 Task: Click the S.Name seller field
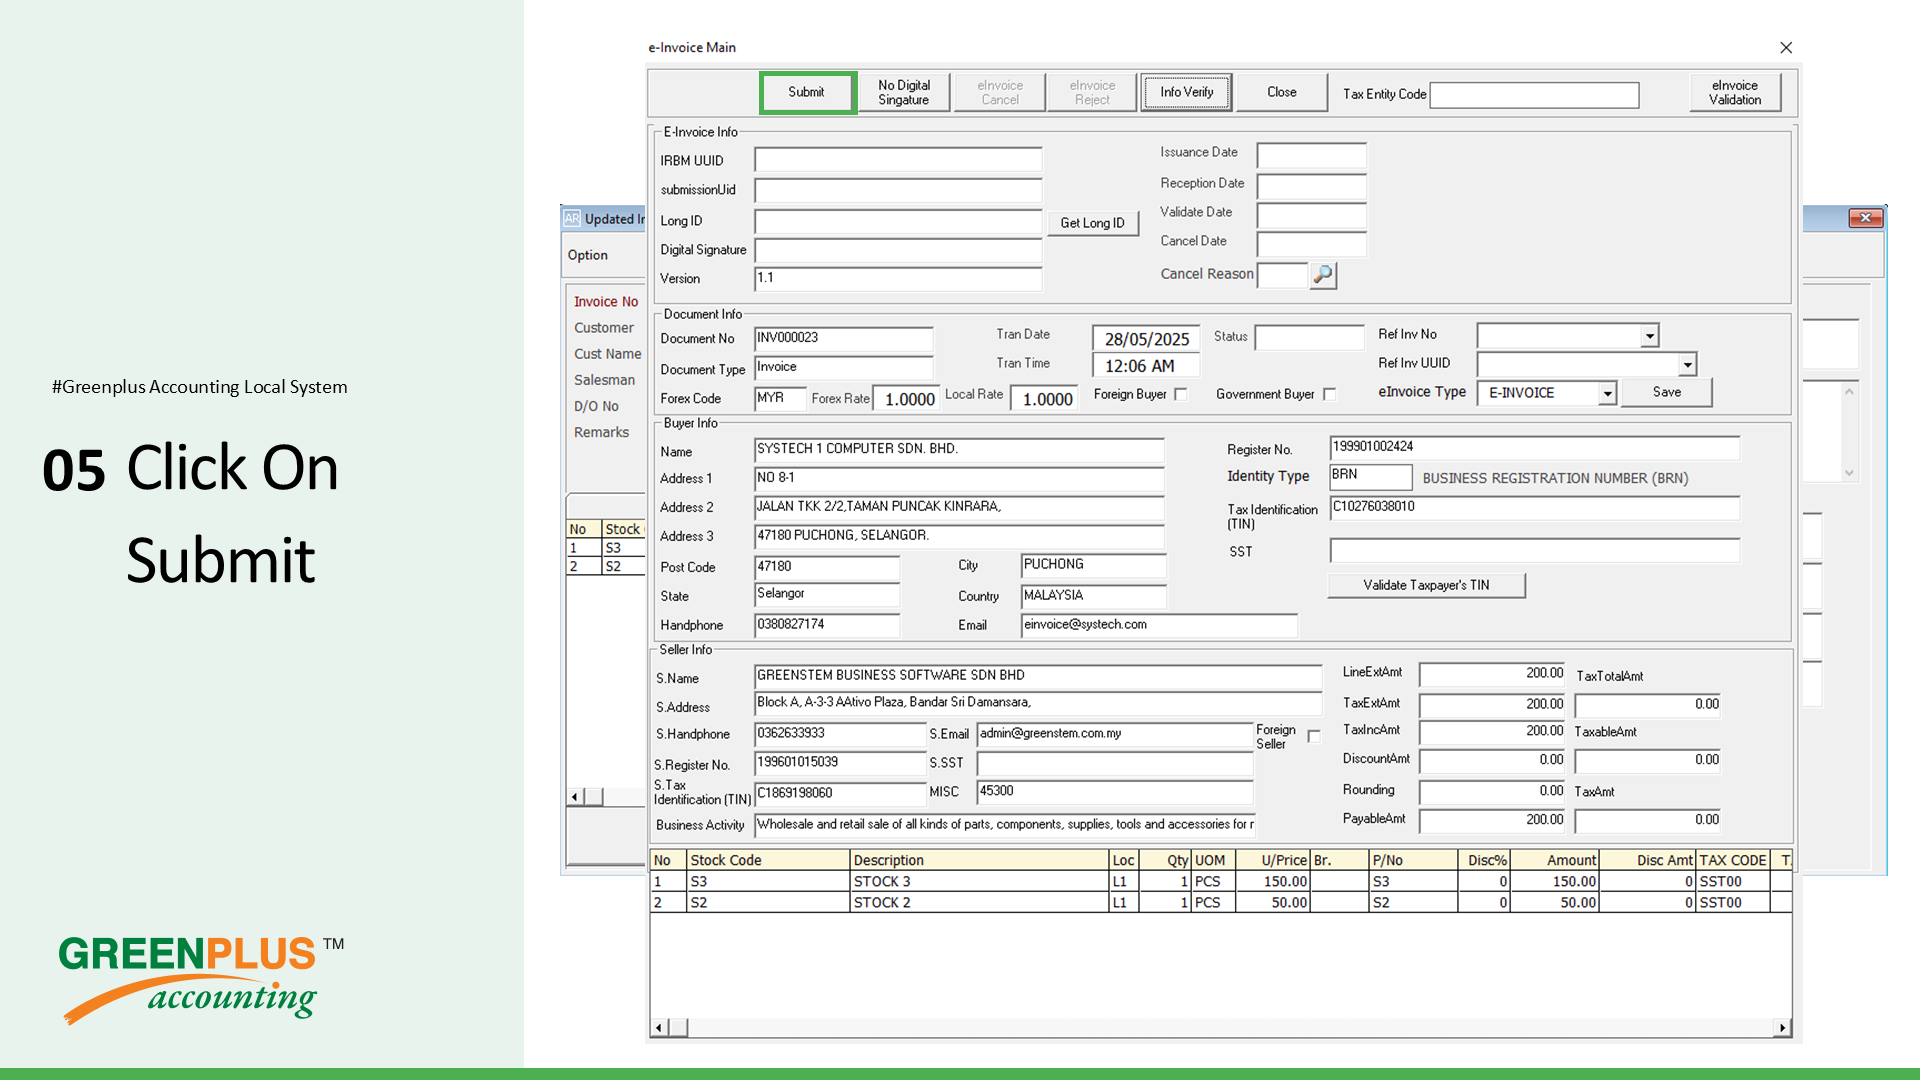[1038, 677]
